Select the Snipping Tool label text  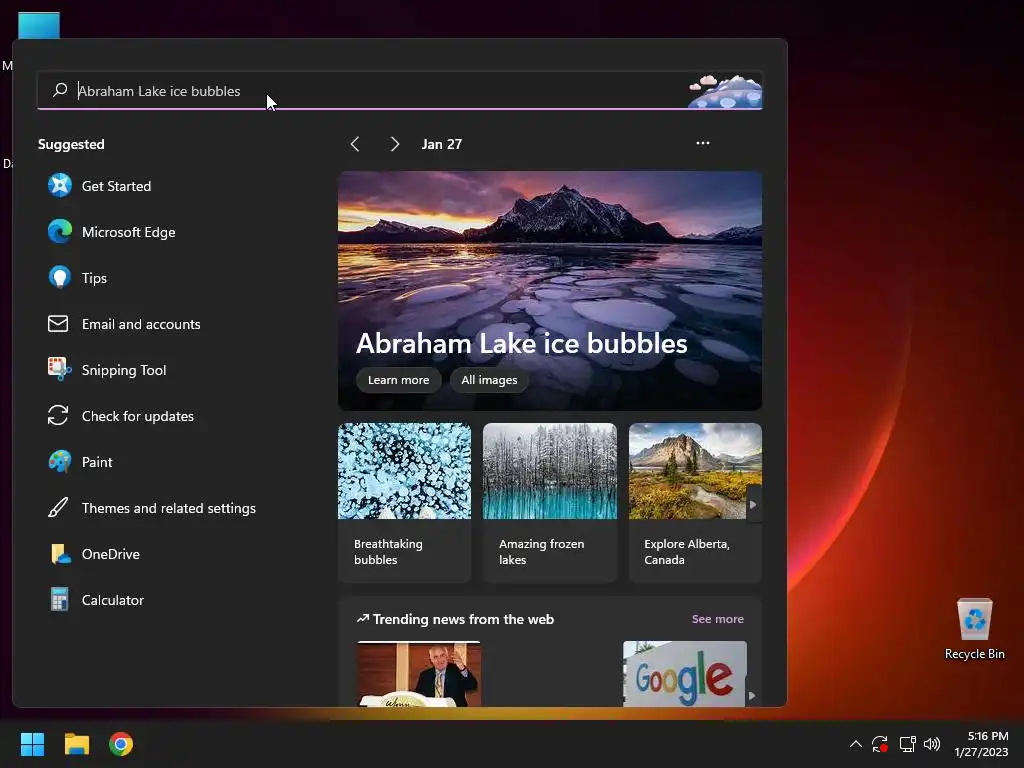coord(124,370)
